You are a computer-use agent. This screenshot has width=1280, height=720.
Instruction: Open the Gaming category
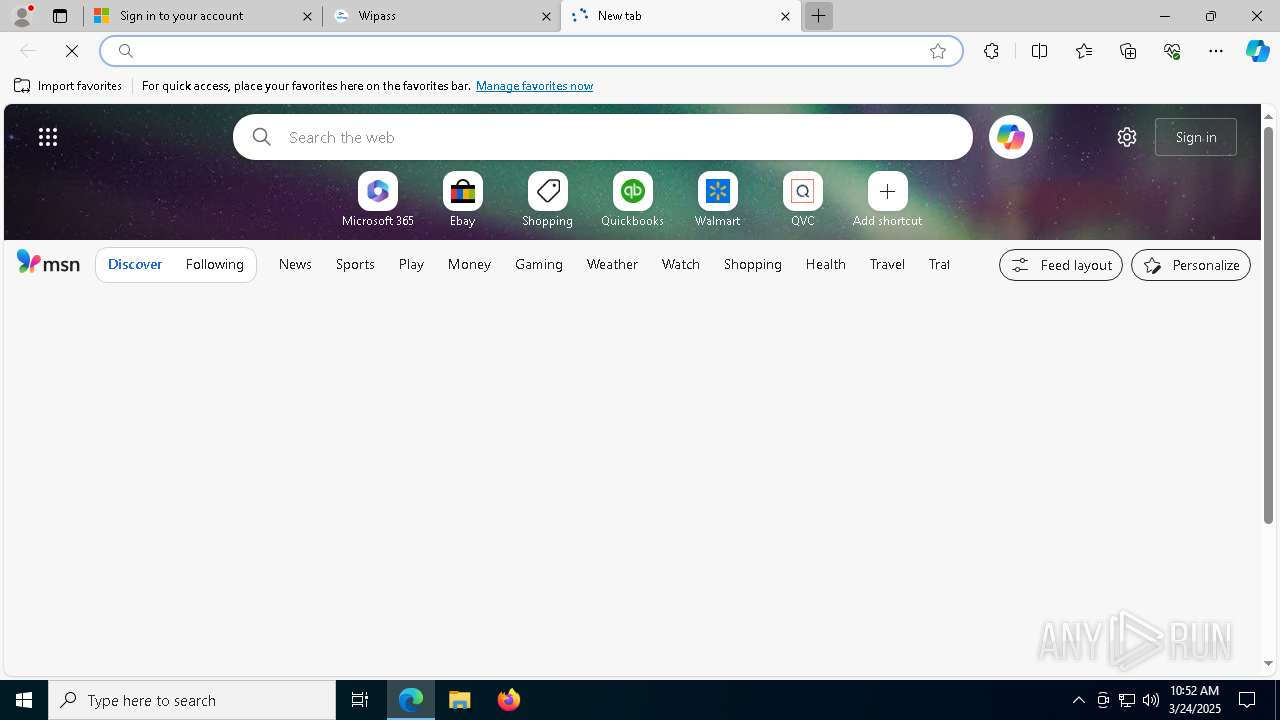coord(539,264)
